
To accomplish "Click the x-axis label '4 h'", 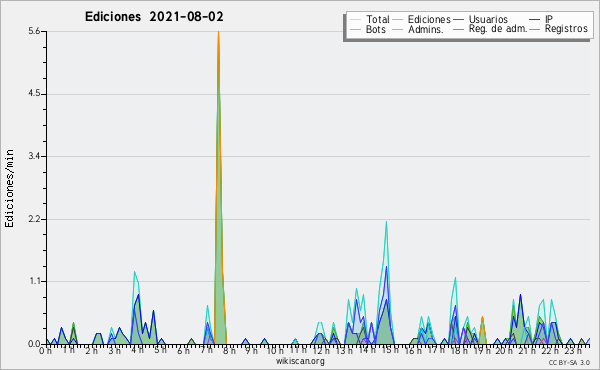I will tap(137, 350).
